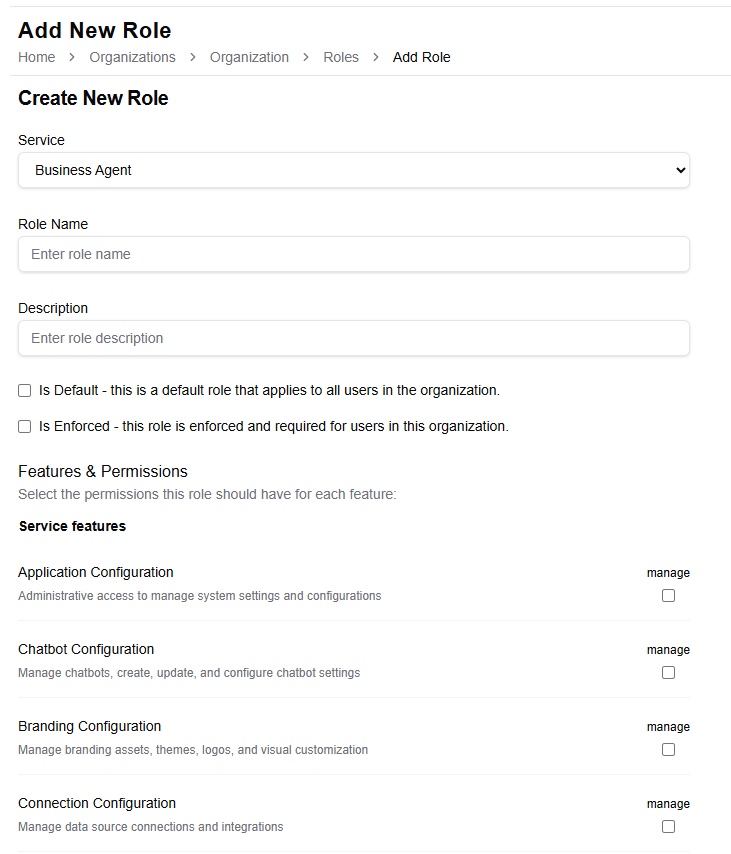
Task: Click the chevron separator right after Home
Action: click(72, 57)
